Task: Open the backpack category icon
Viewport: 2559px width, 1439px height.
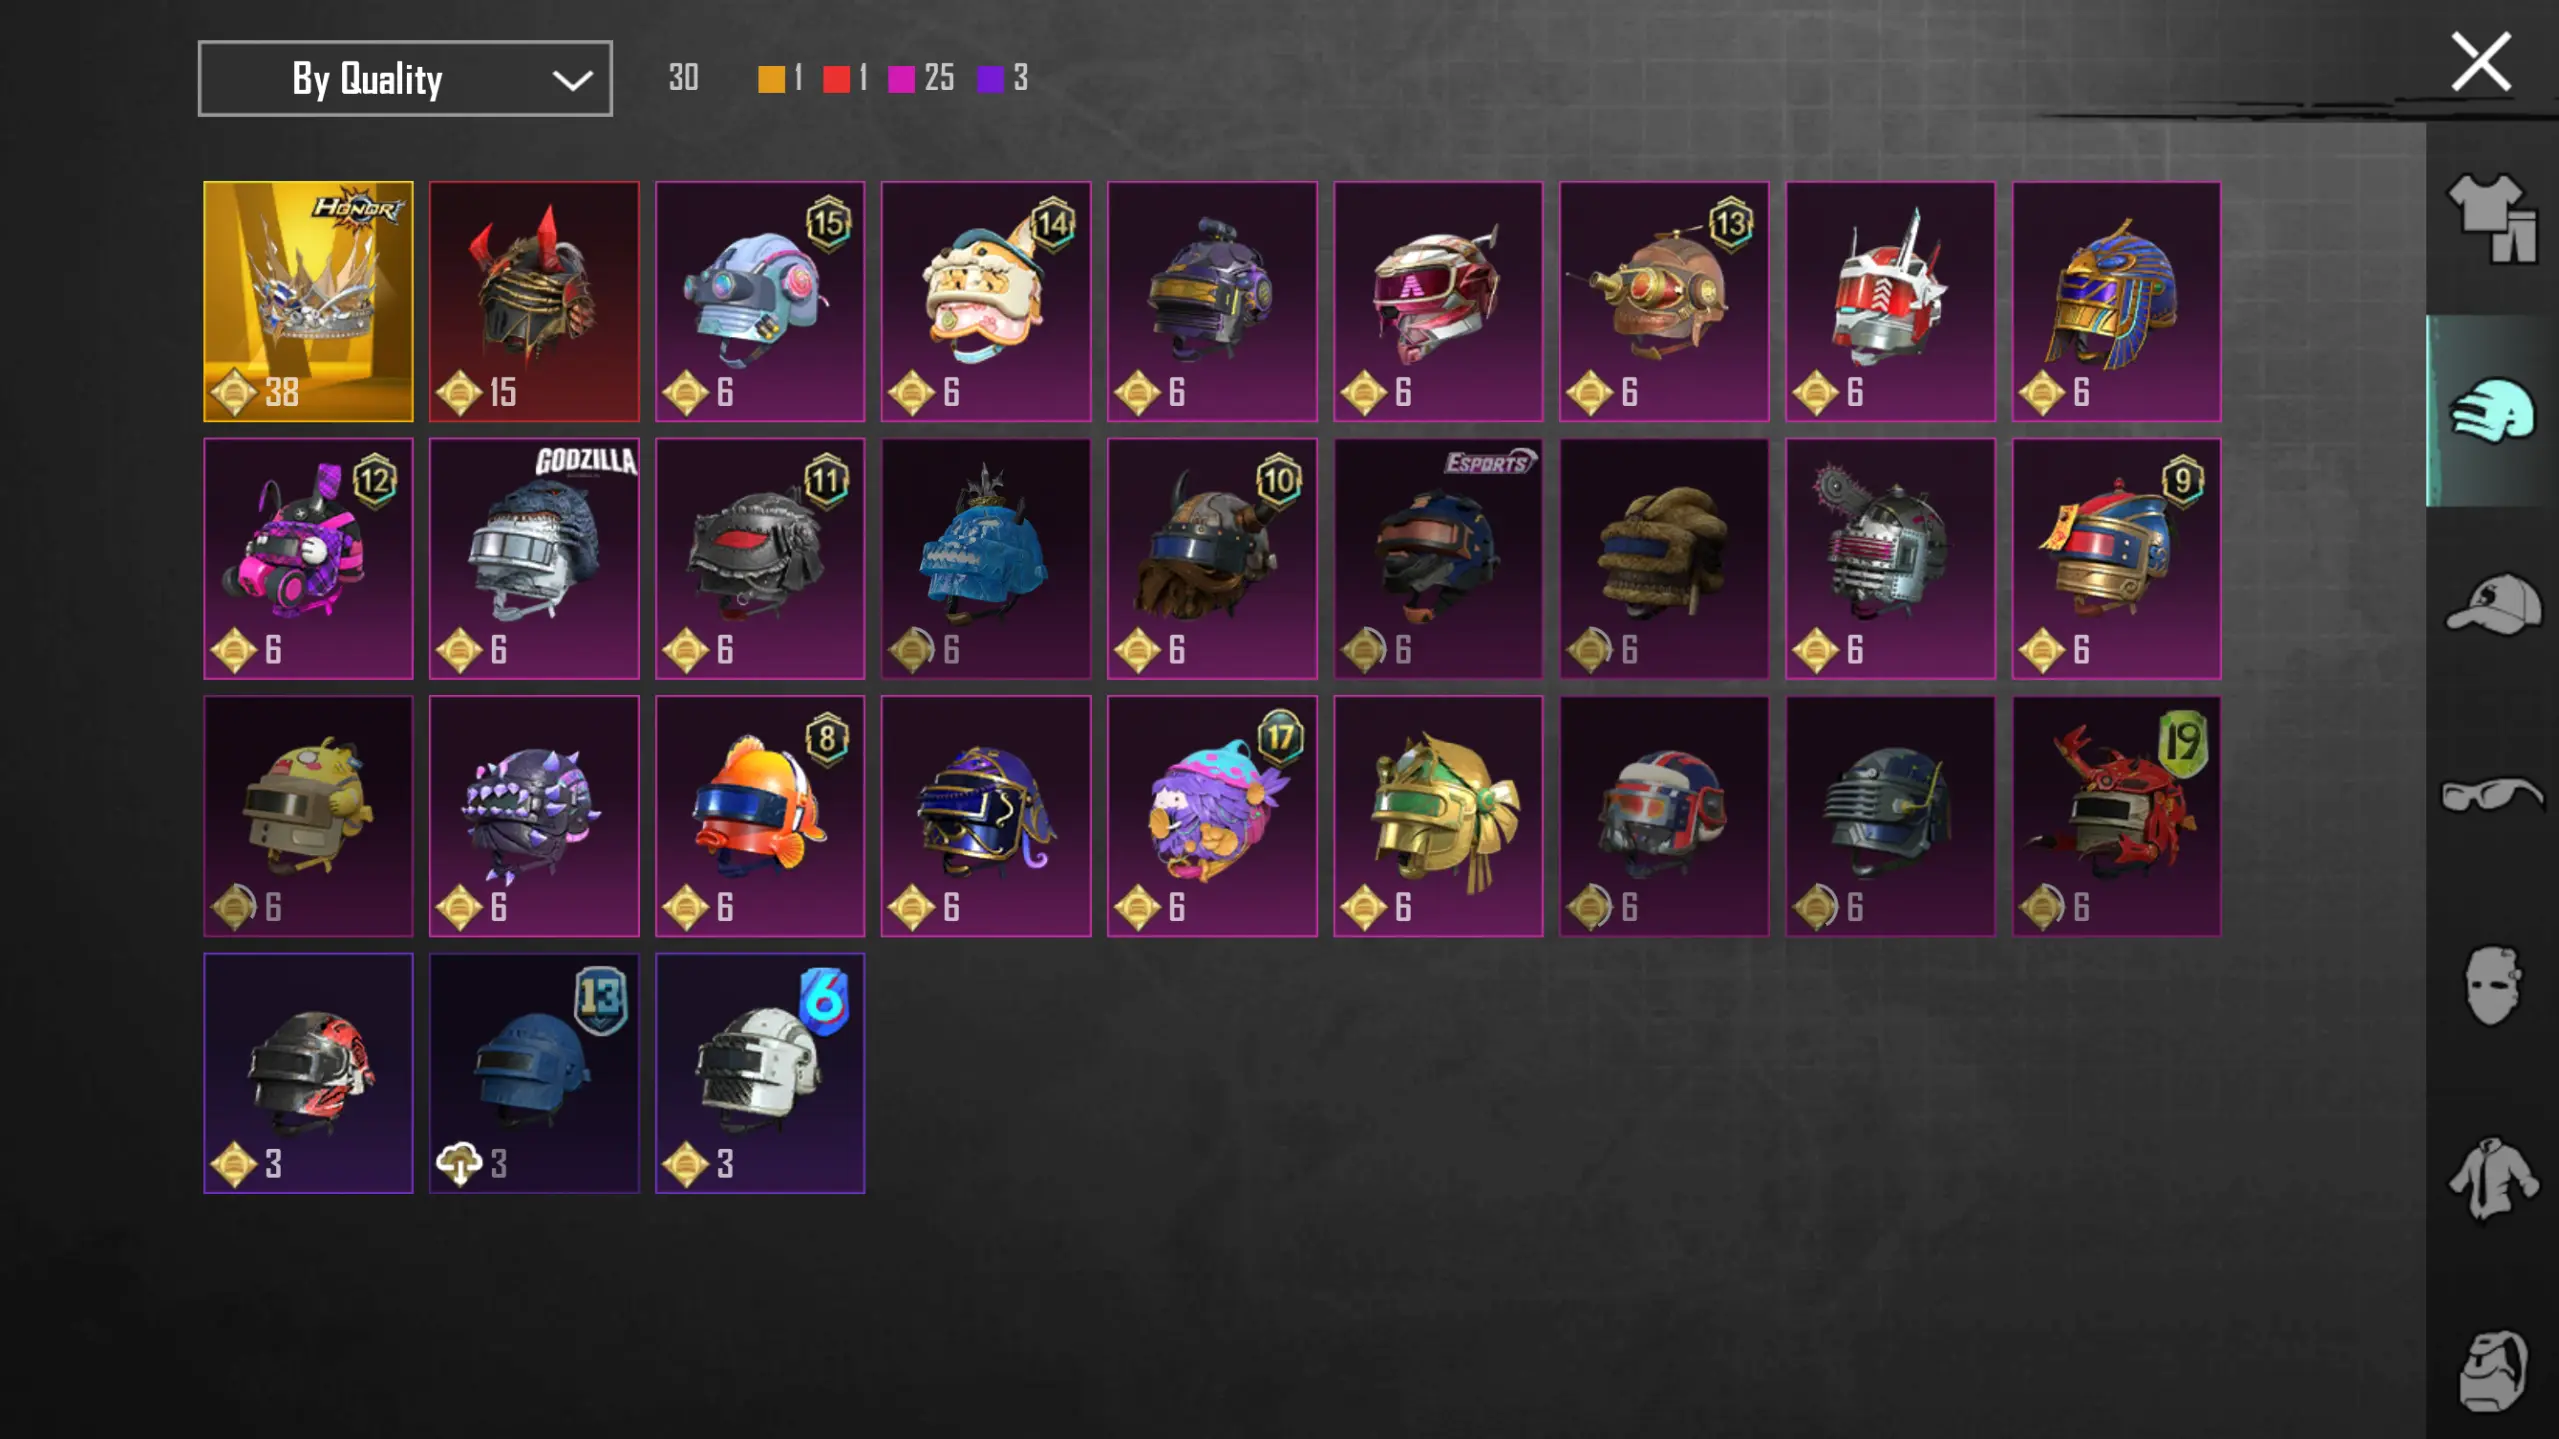Action: point(2492,1371)
